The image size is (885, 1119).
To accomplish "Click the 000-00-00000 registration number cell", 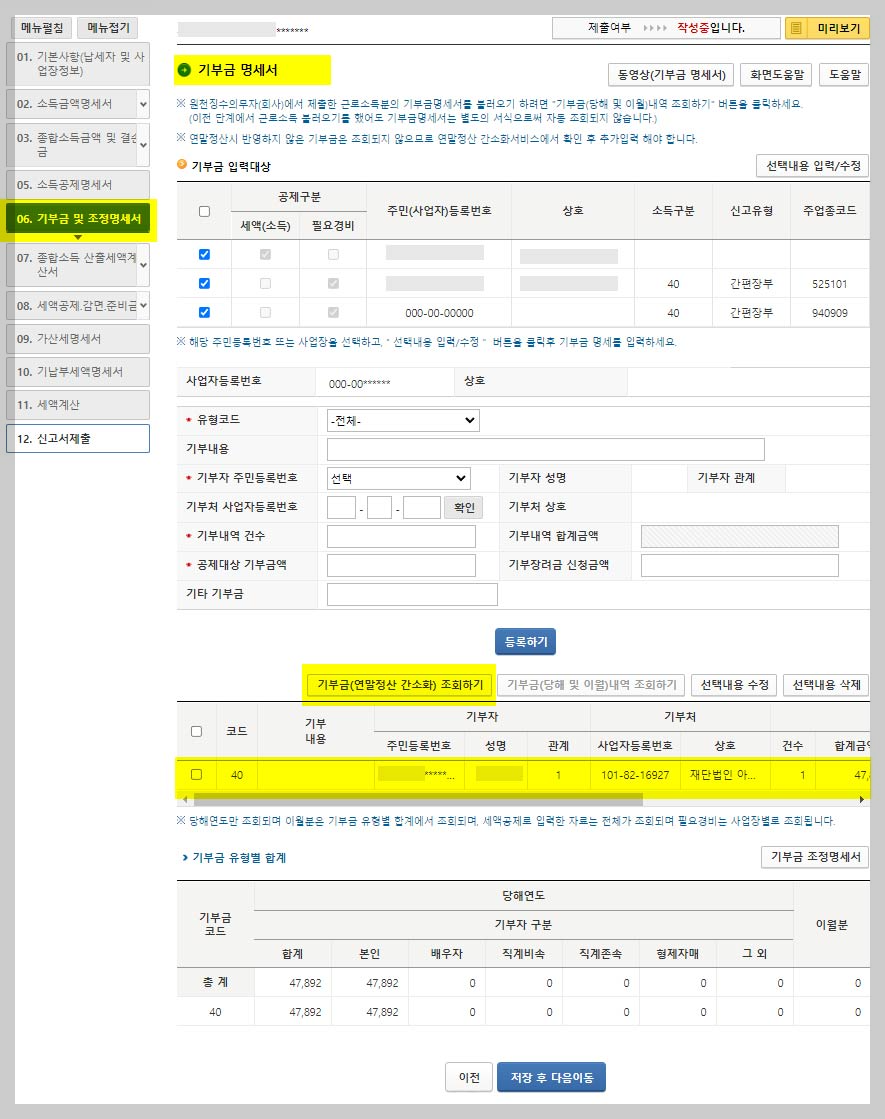I will click(439, 313).
